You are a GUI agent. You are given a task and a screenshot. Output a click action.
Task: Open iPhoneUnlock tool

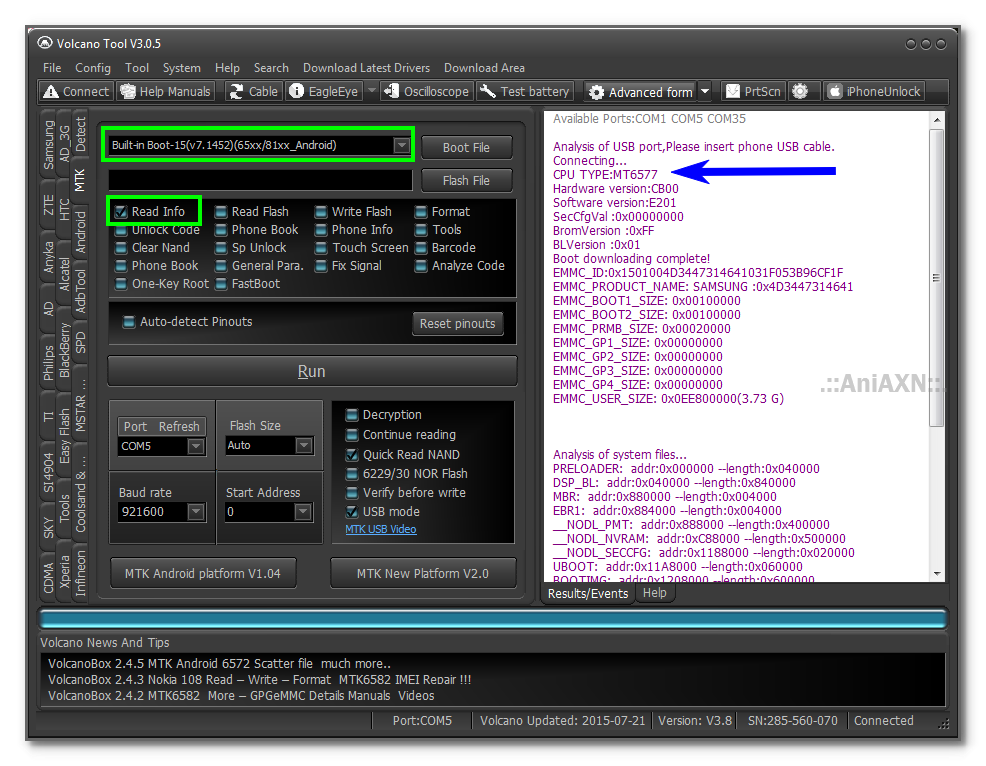pos(875,92)
